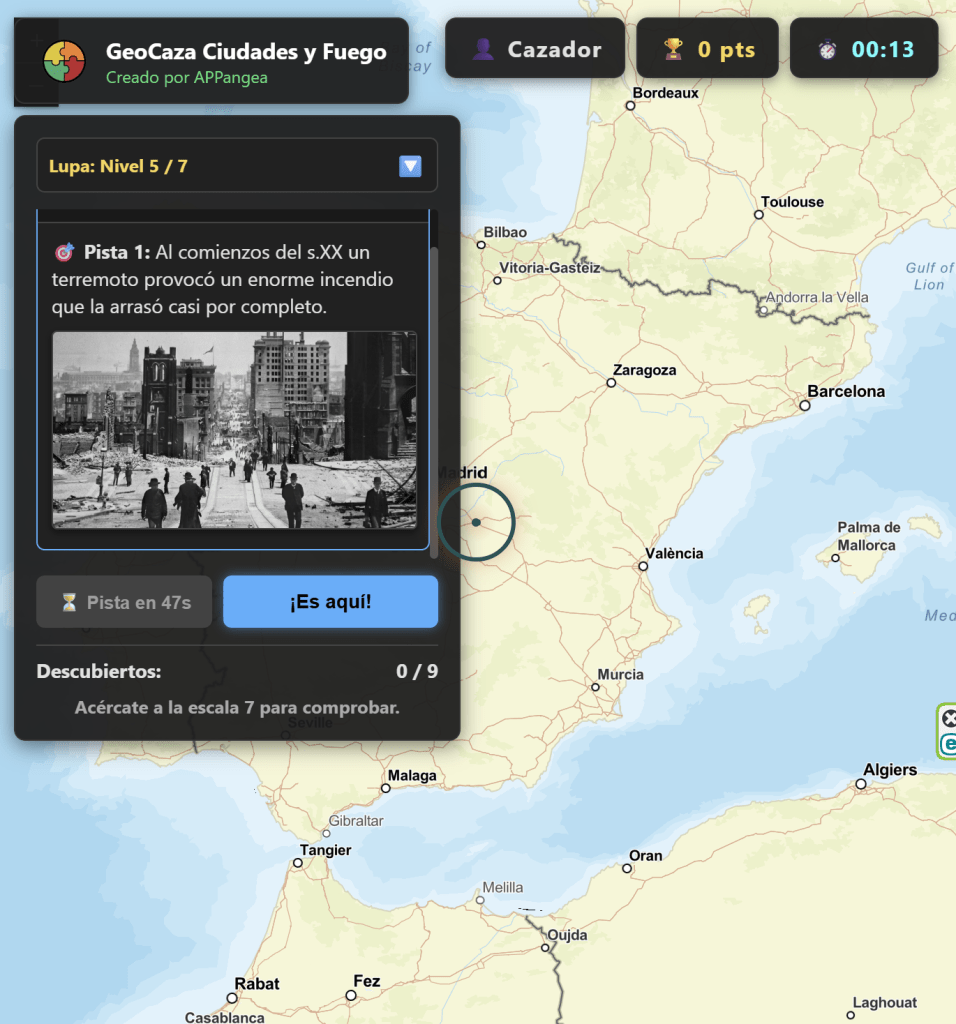Click the Pista 1 clue text
Image resolution: width=956 pixels, height=1024 pixels.
click(x=223, y=280)
